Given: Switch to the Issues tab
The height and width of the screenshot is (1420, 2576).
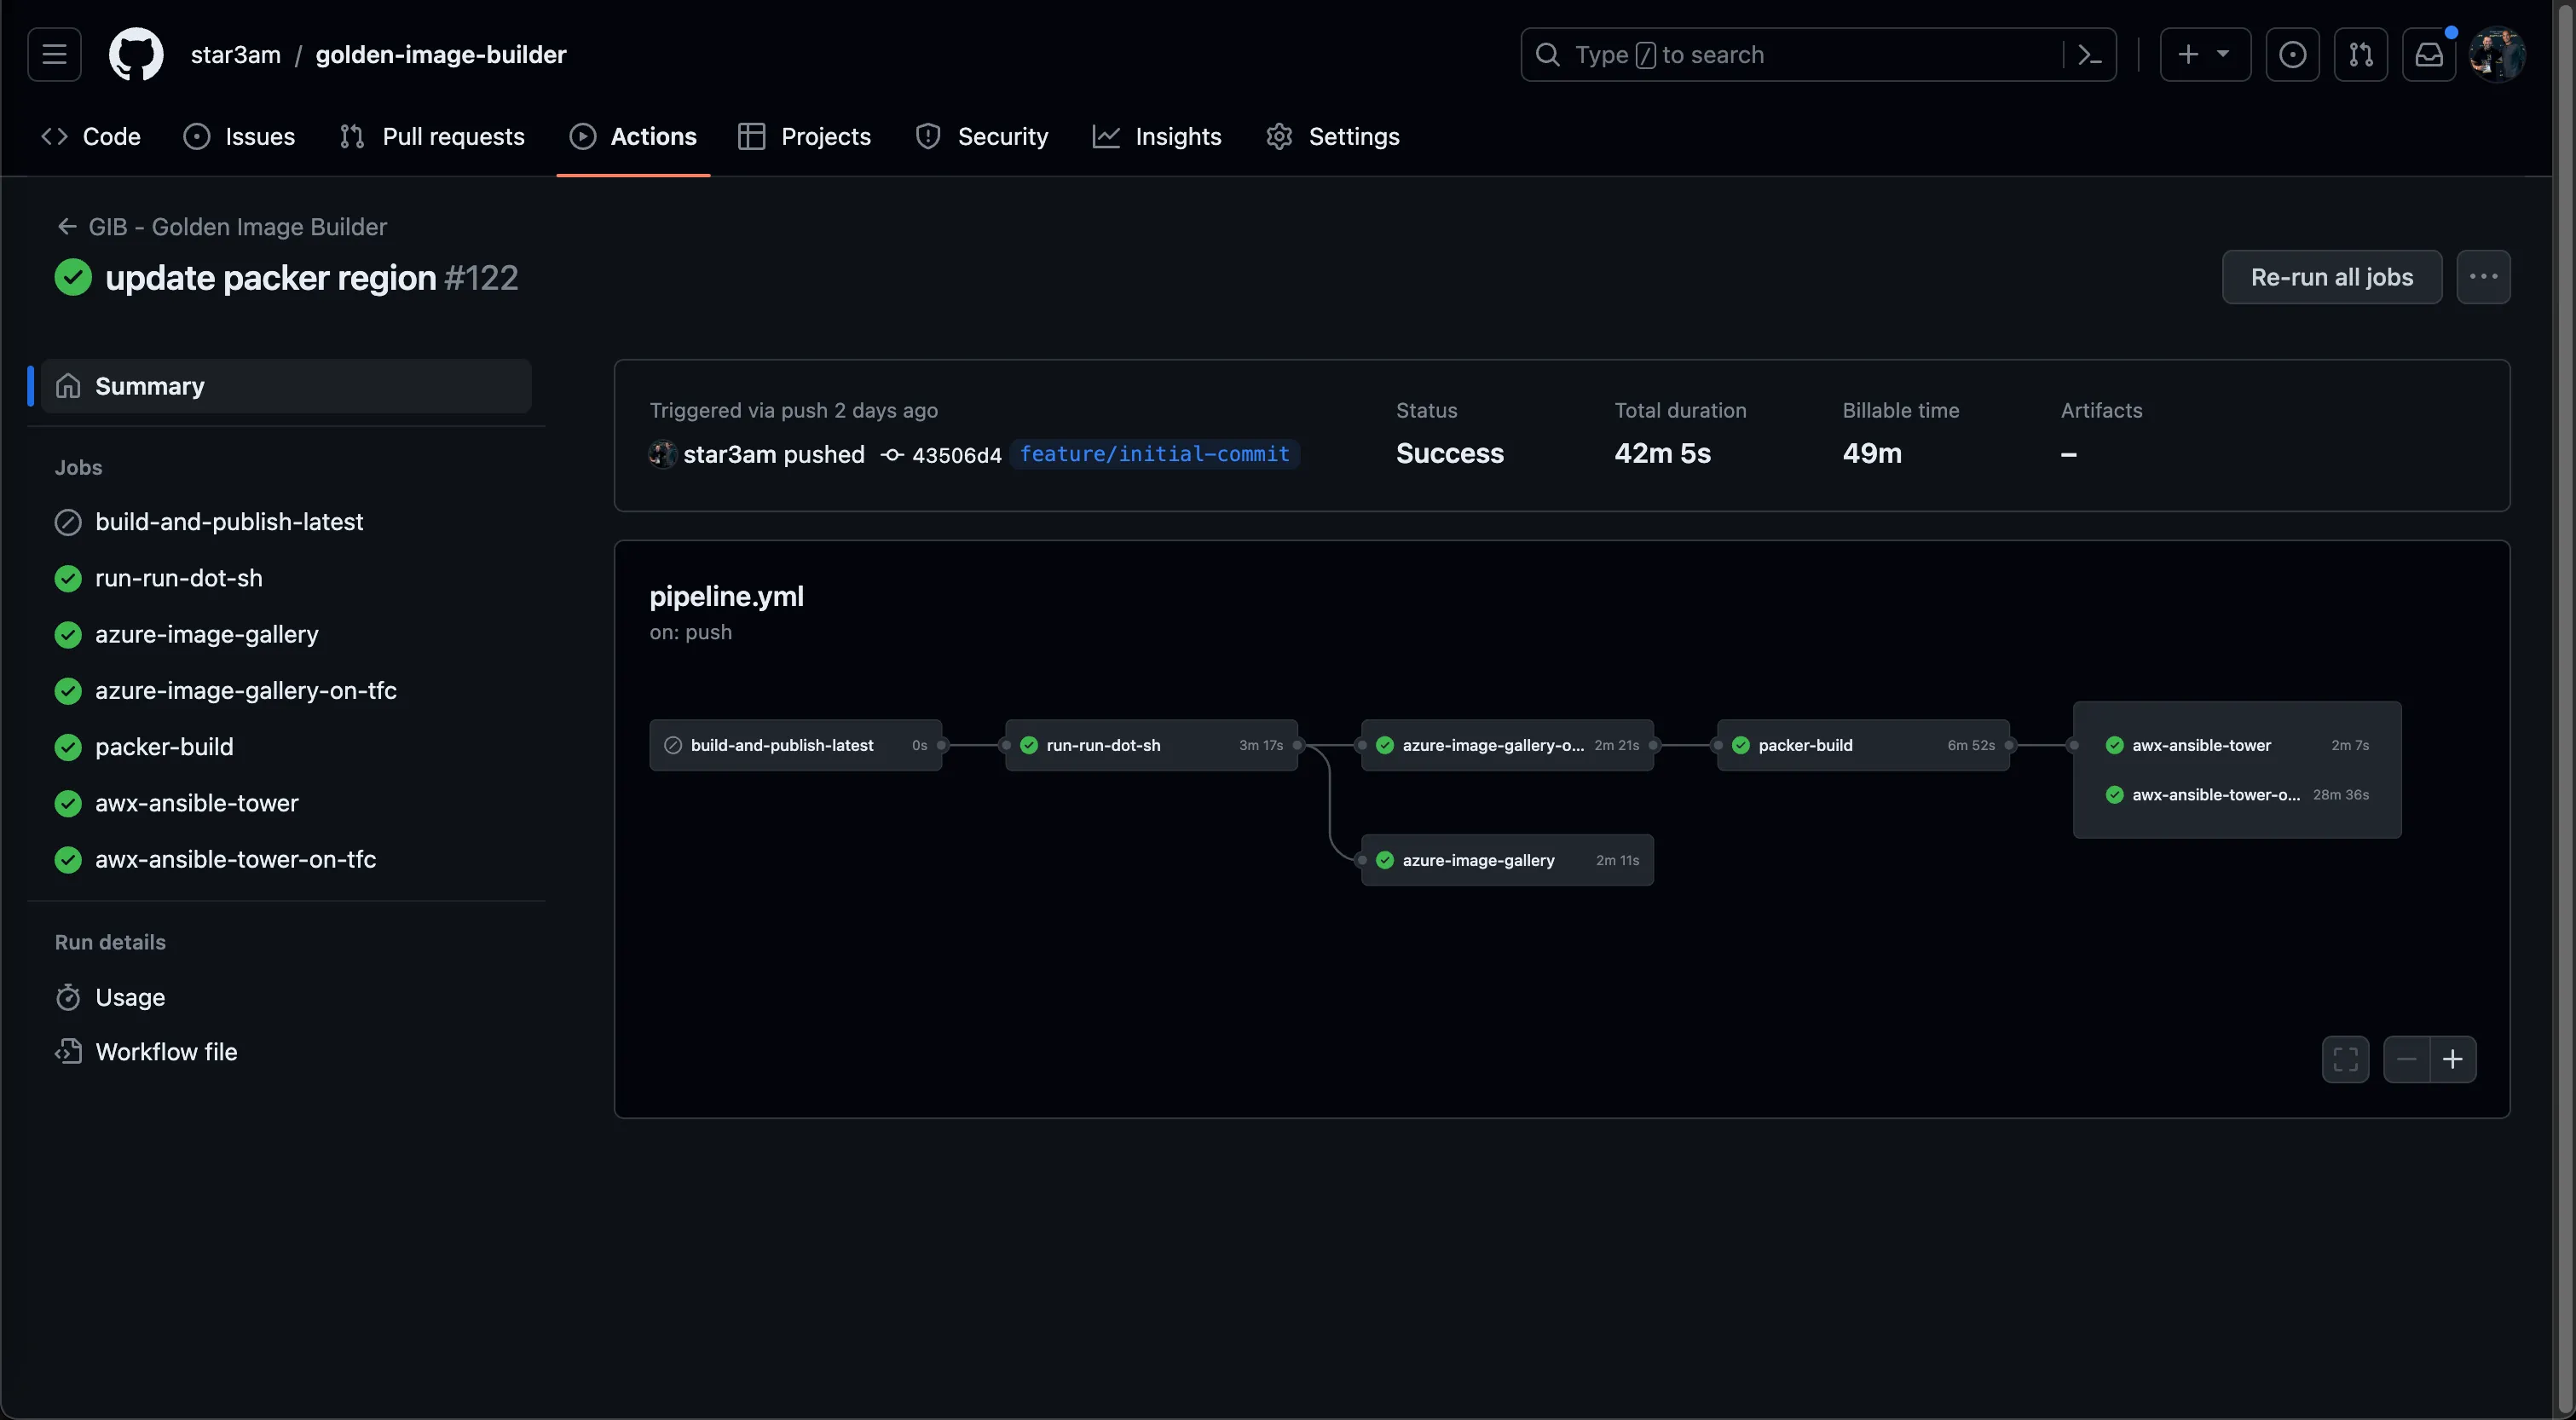Looking at the screenshot, I should [239, 136].
